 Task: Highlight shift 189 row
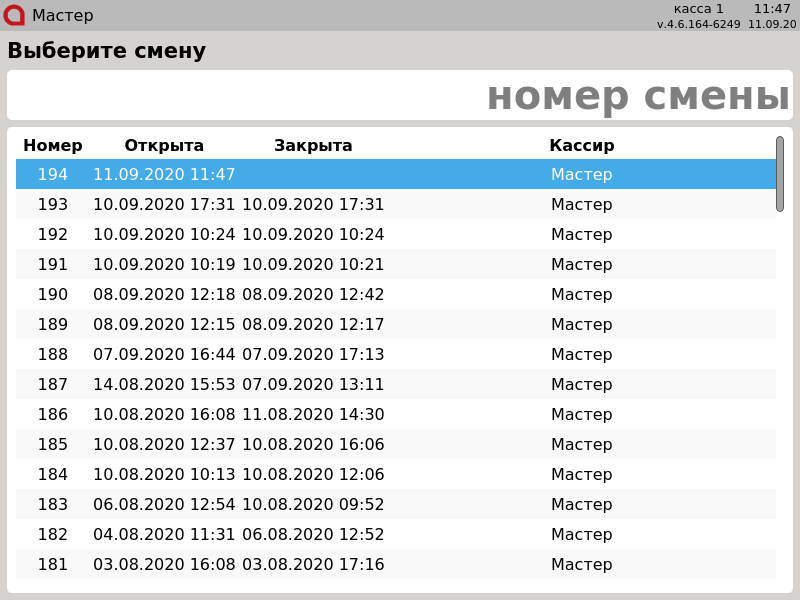tap(395, 325)
